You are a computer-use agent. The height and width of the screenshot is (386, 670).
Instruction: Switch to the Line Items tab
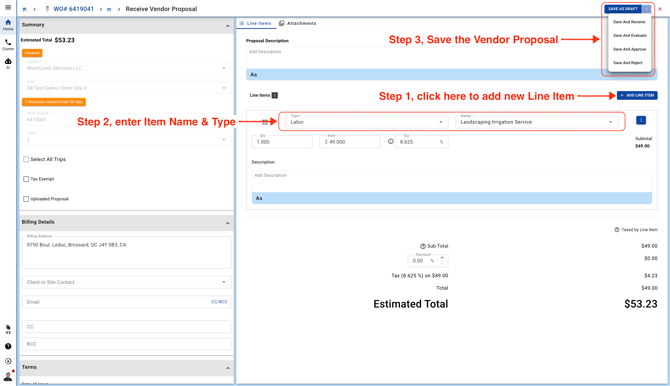pyautogui.click(x=255, y=24)
